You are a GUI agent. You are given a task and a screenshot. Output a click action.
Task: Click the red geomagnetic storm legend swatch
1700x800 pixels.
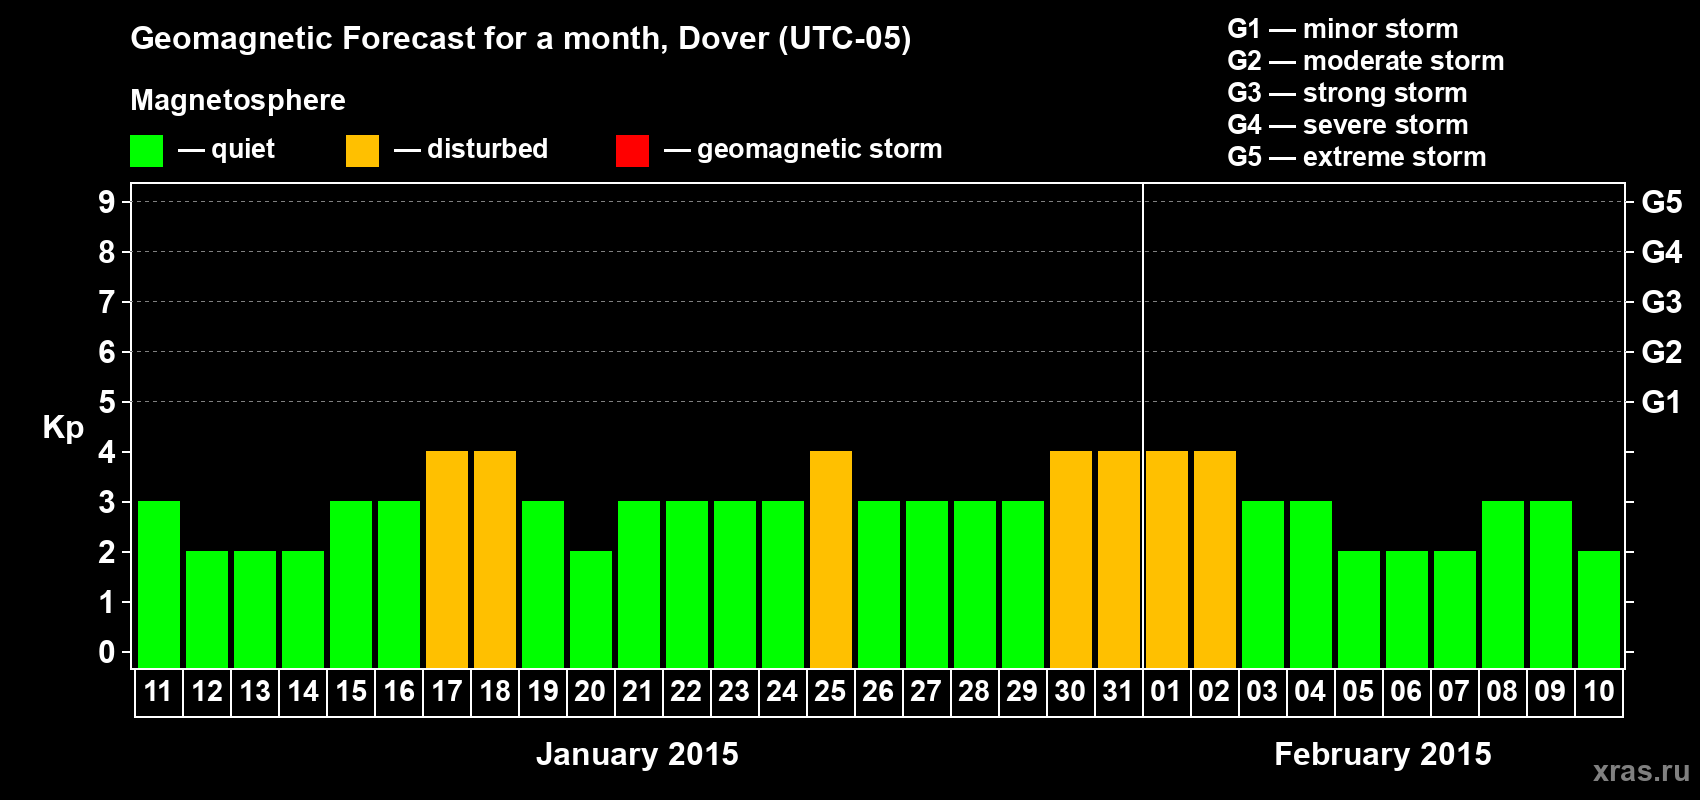tap(633, 151)
